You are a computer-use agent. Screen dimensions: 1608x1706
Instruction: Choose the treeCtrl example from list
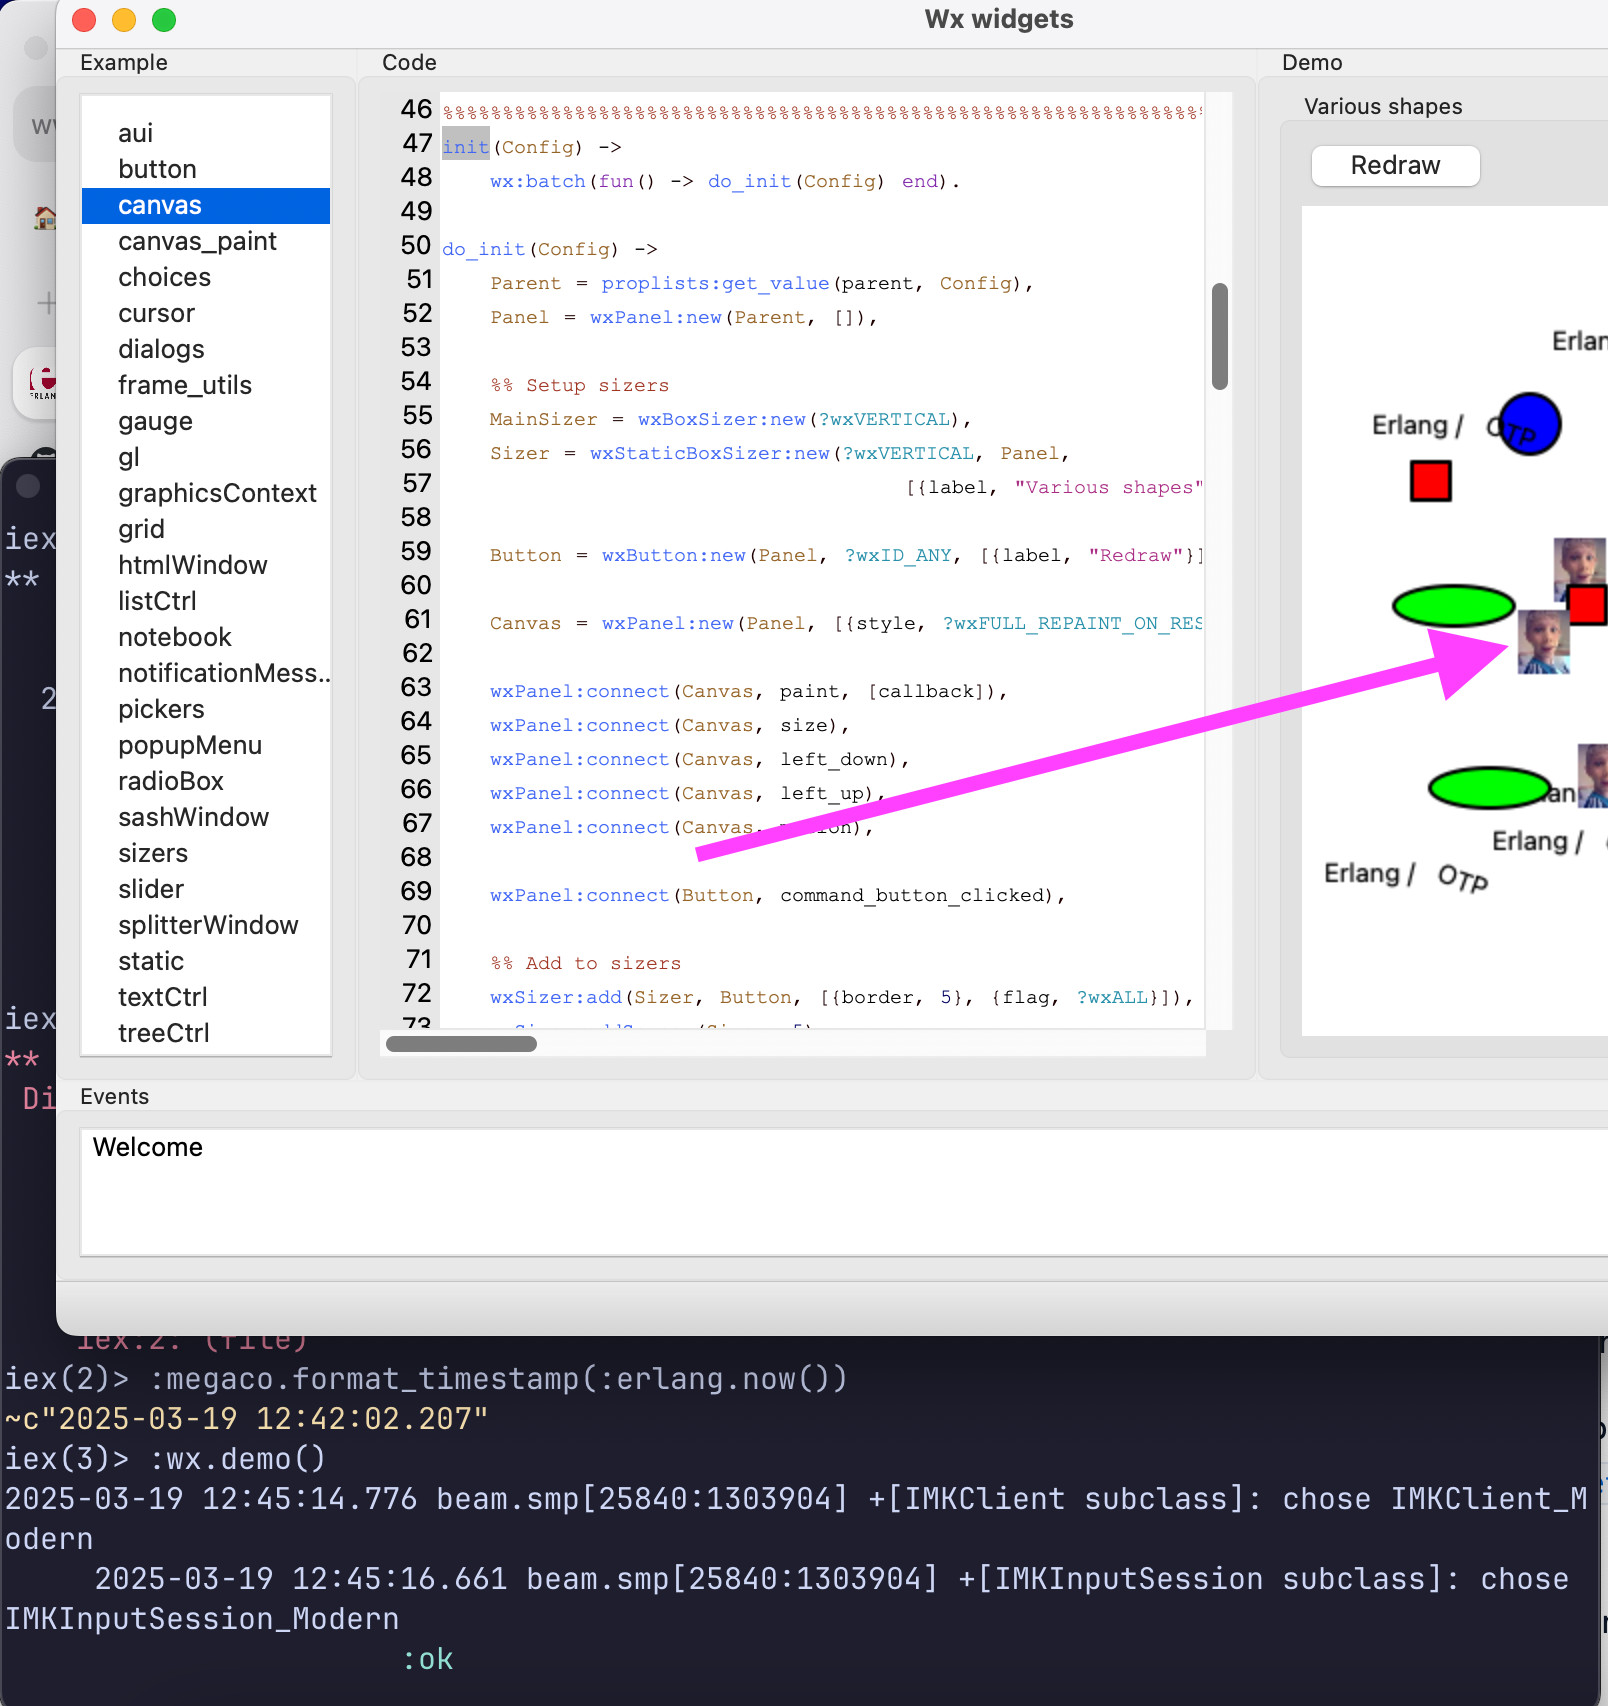point(164,1033)
